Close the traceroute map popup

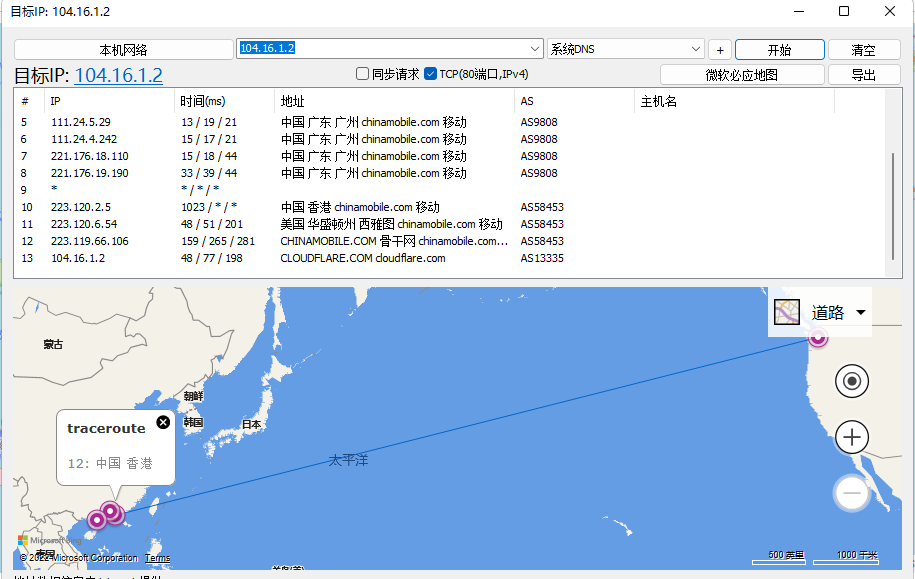pyautogui.click(x=163, y=422)
